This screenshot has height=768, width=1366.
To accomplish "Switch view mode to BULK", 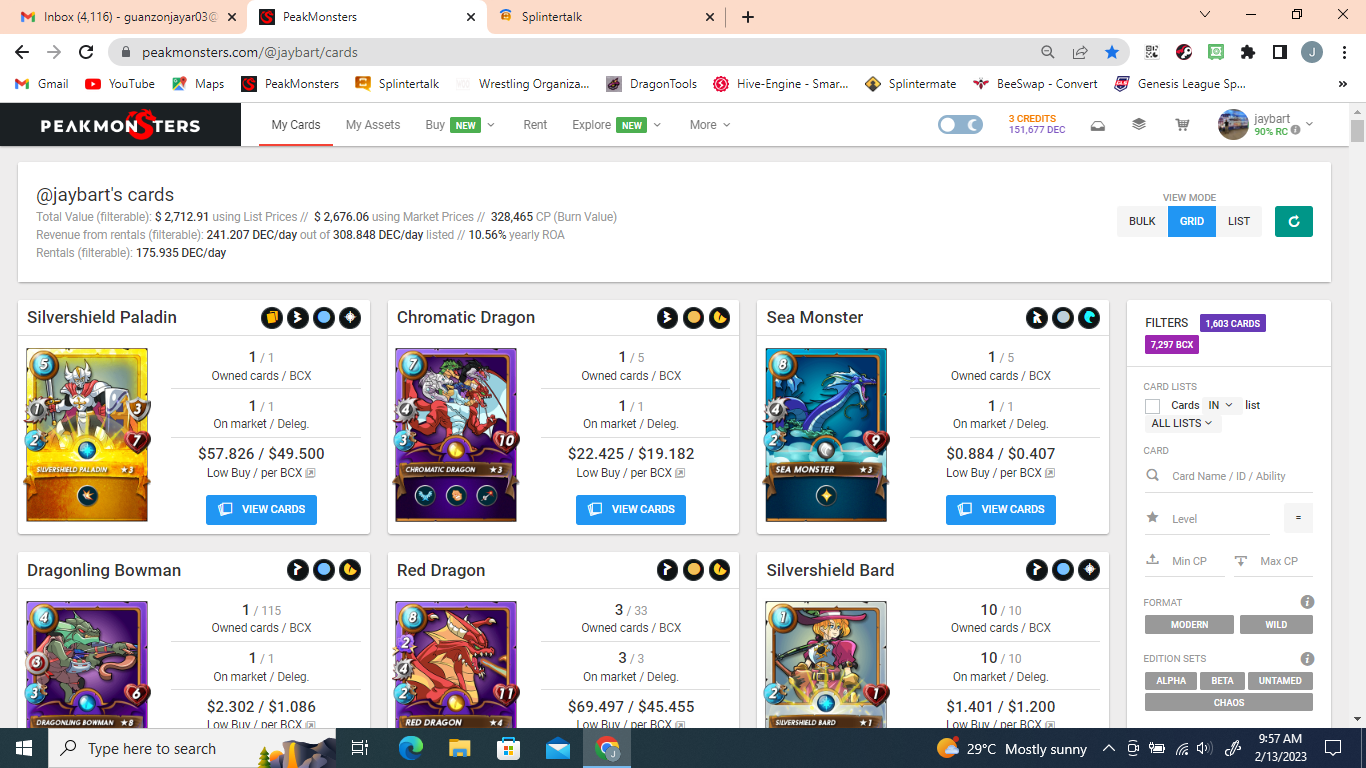I will (x=1142, y=221).
